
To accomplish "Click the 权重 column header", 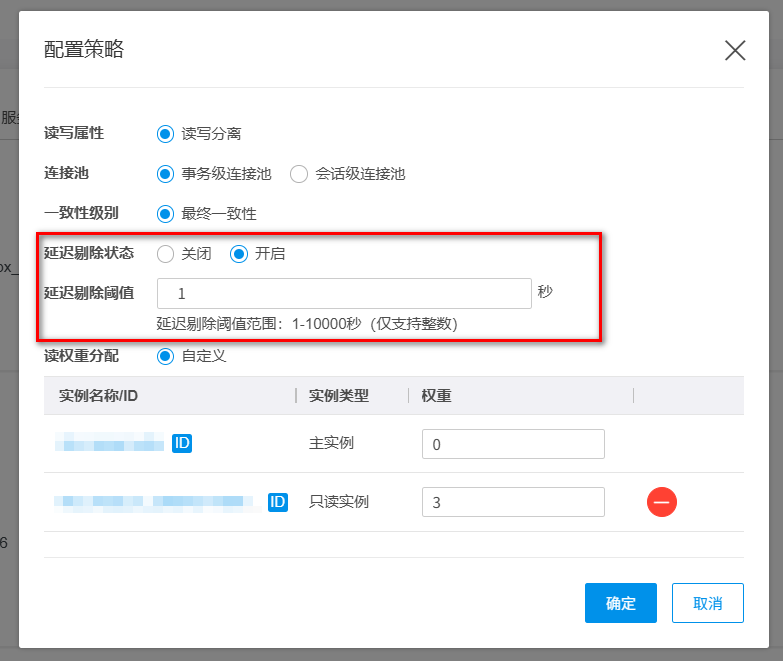I will click(436, 395).
